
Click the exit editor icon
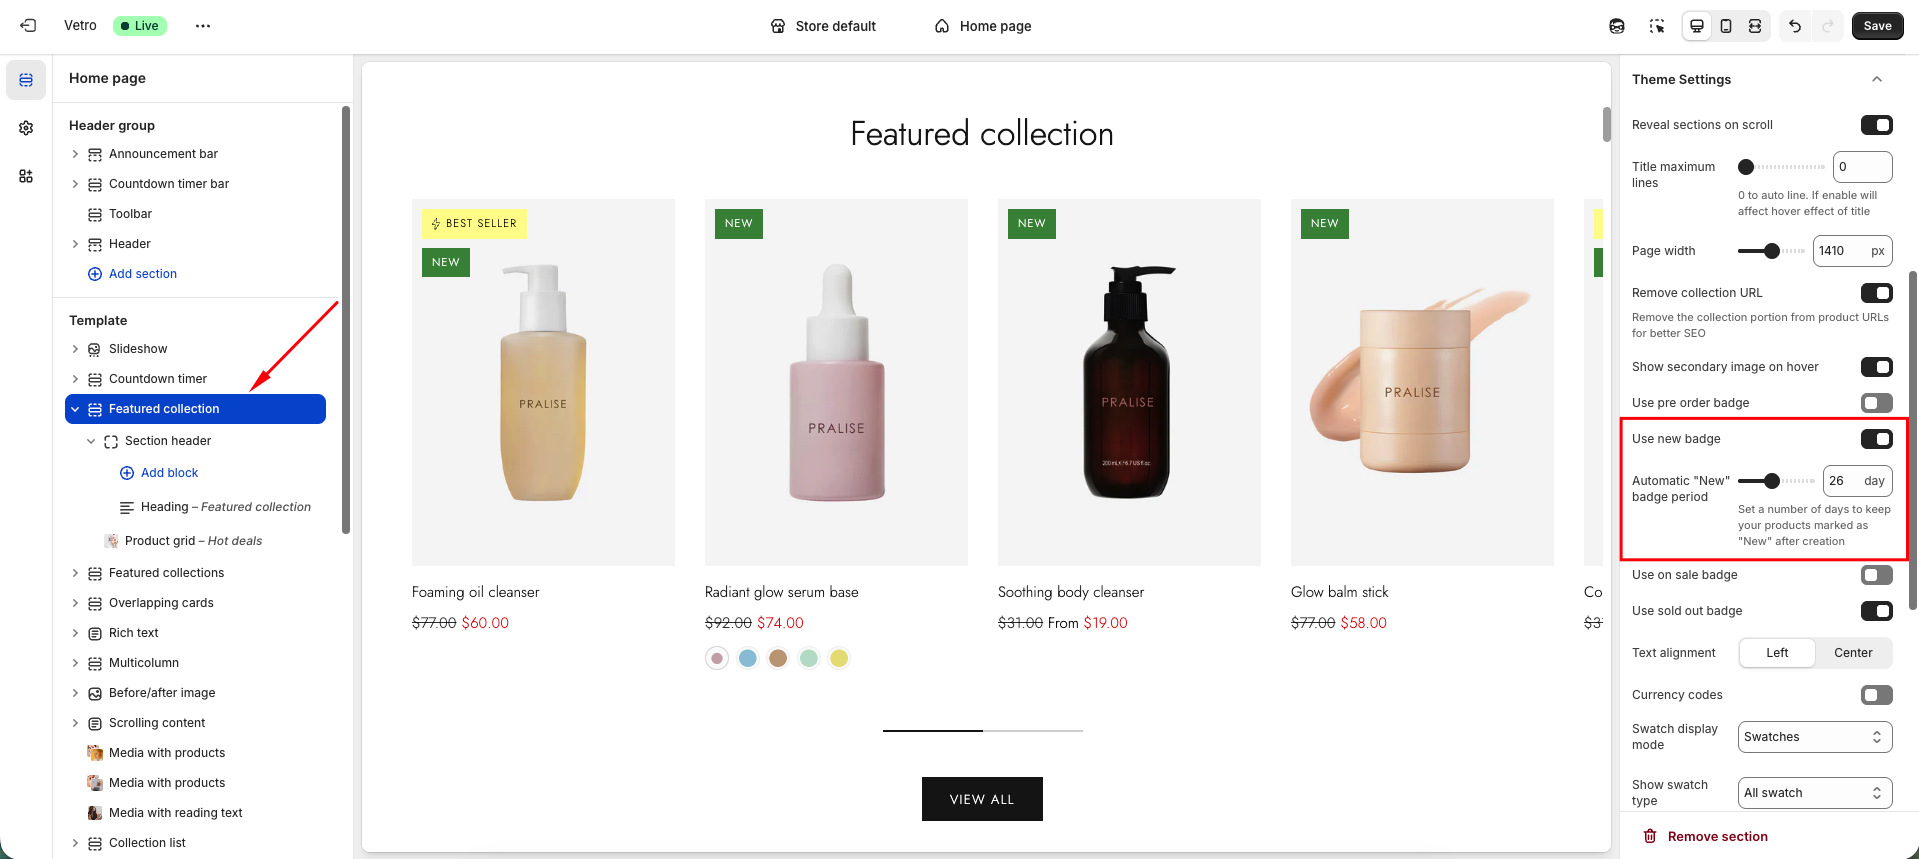(x=28, y=26)
